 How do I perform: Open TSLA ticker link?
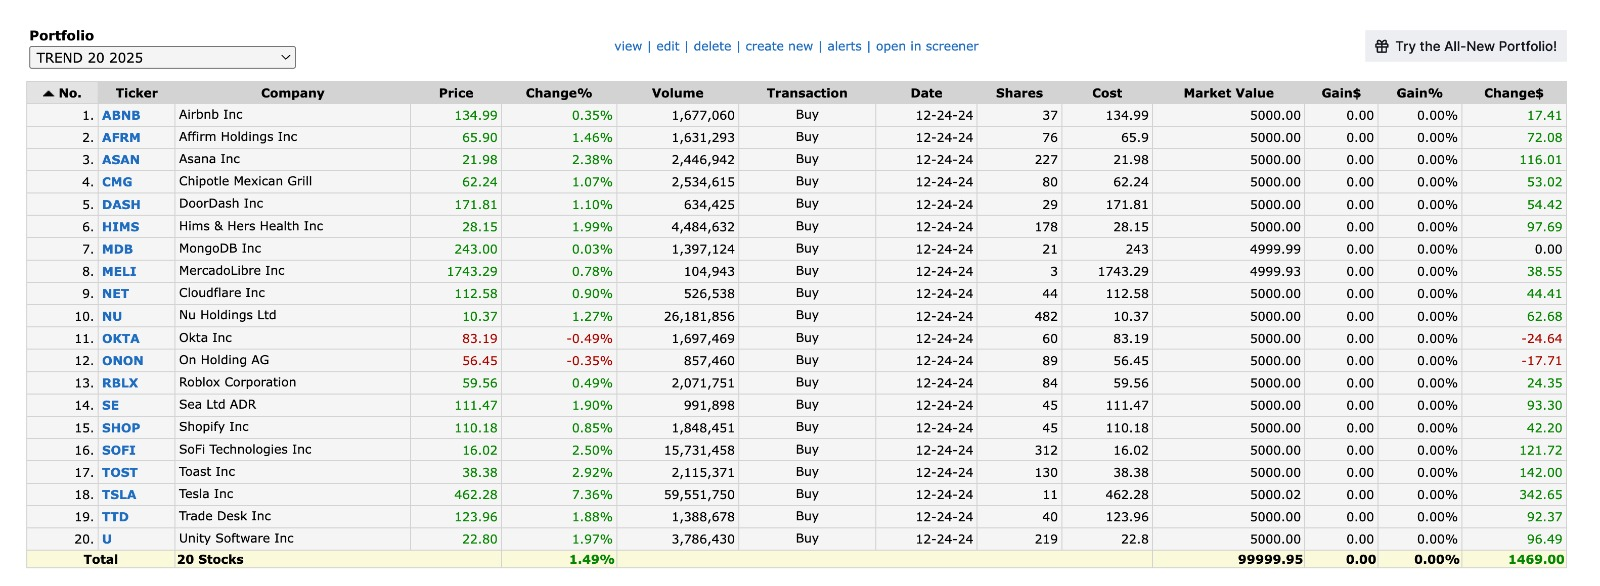click(x=119, y=495)
